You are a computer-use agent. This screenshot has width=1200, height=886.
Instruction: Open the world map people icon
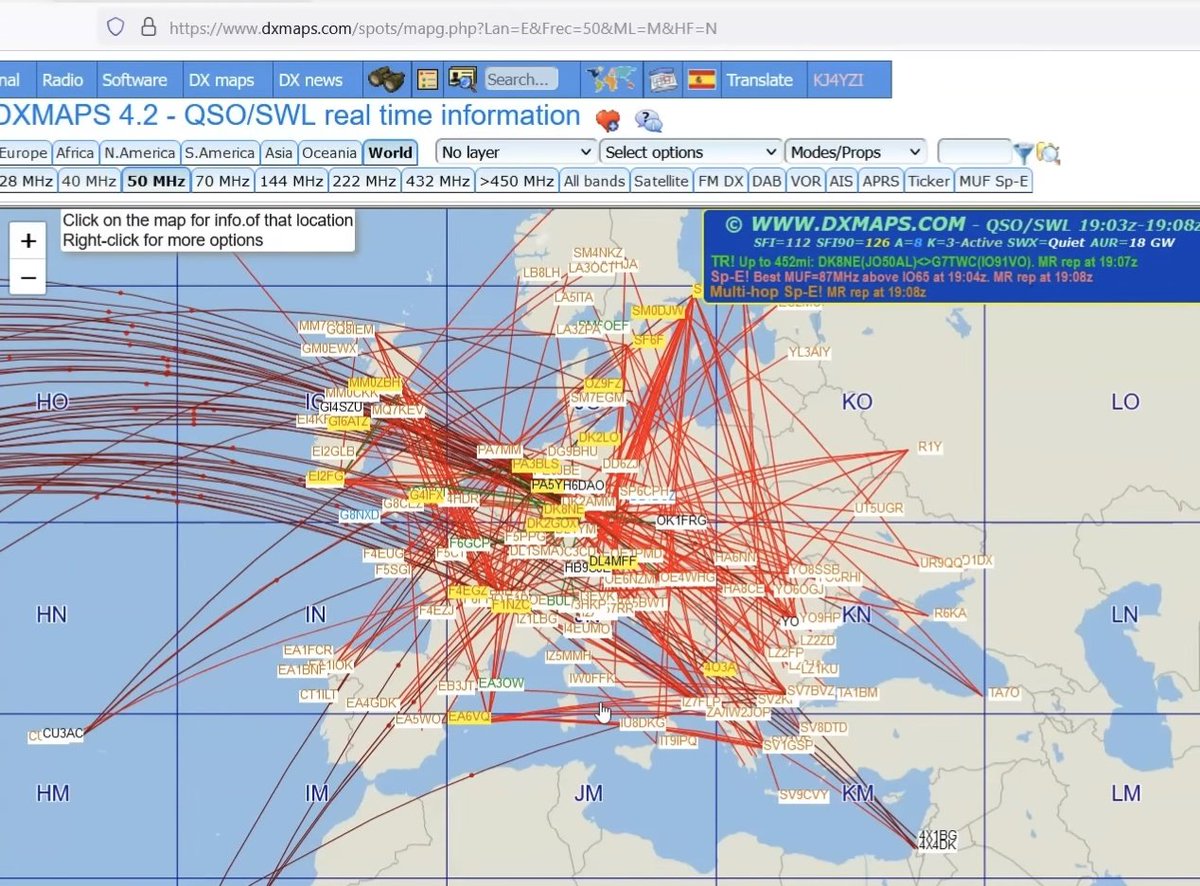pos(611,80)
